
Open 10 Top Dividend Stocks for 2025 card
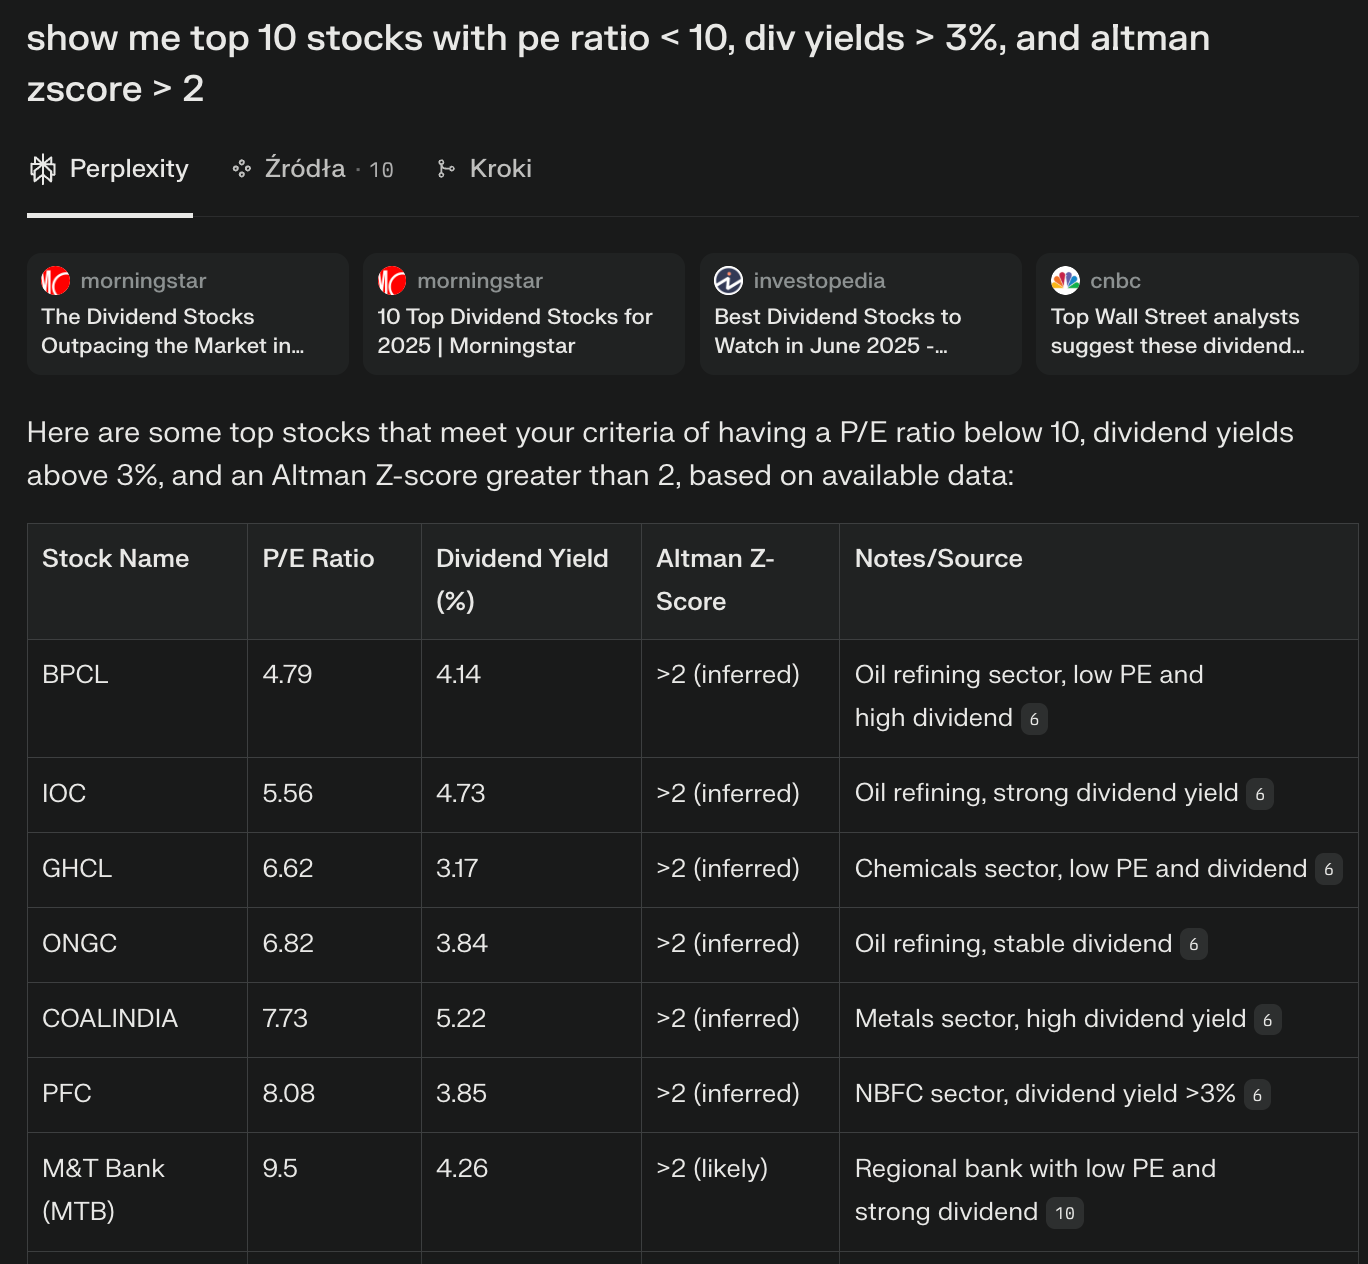pyautogui.click(x=524, y=314)
